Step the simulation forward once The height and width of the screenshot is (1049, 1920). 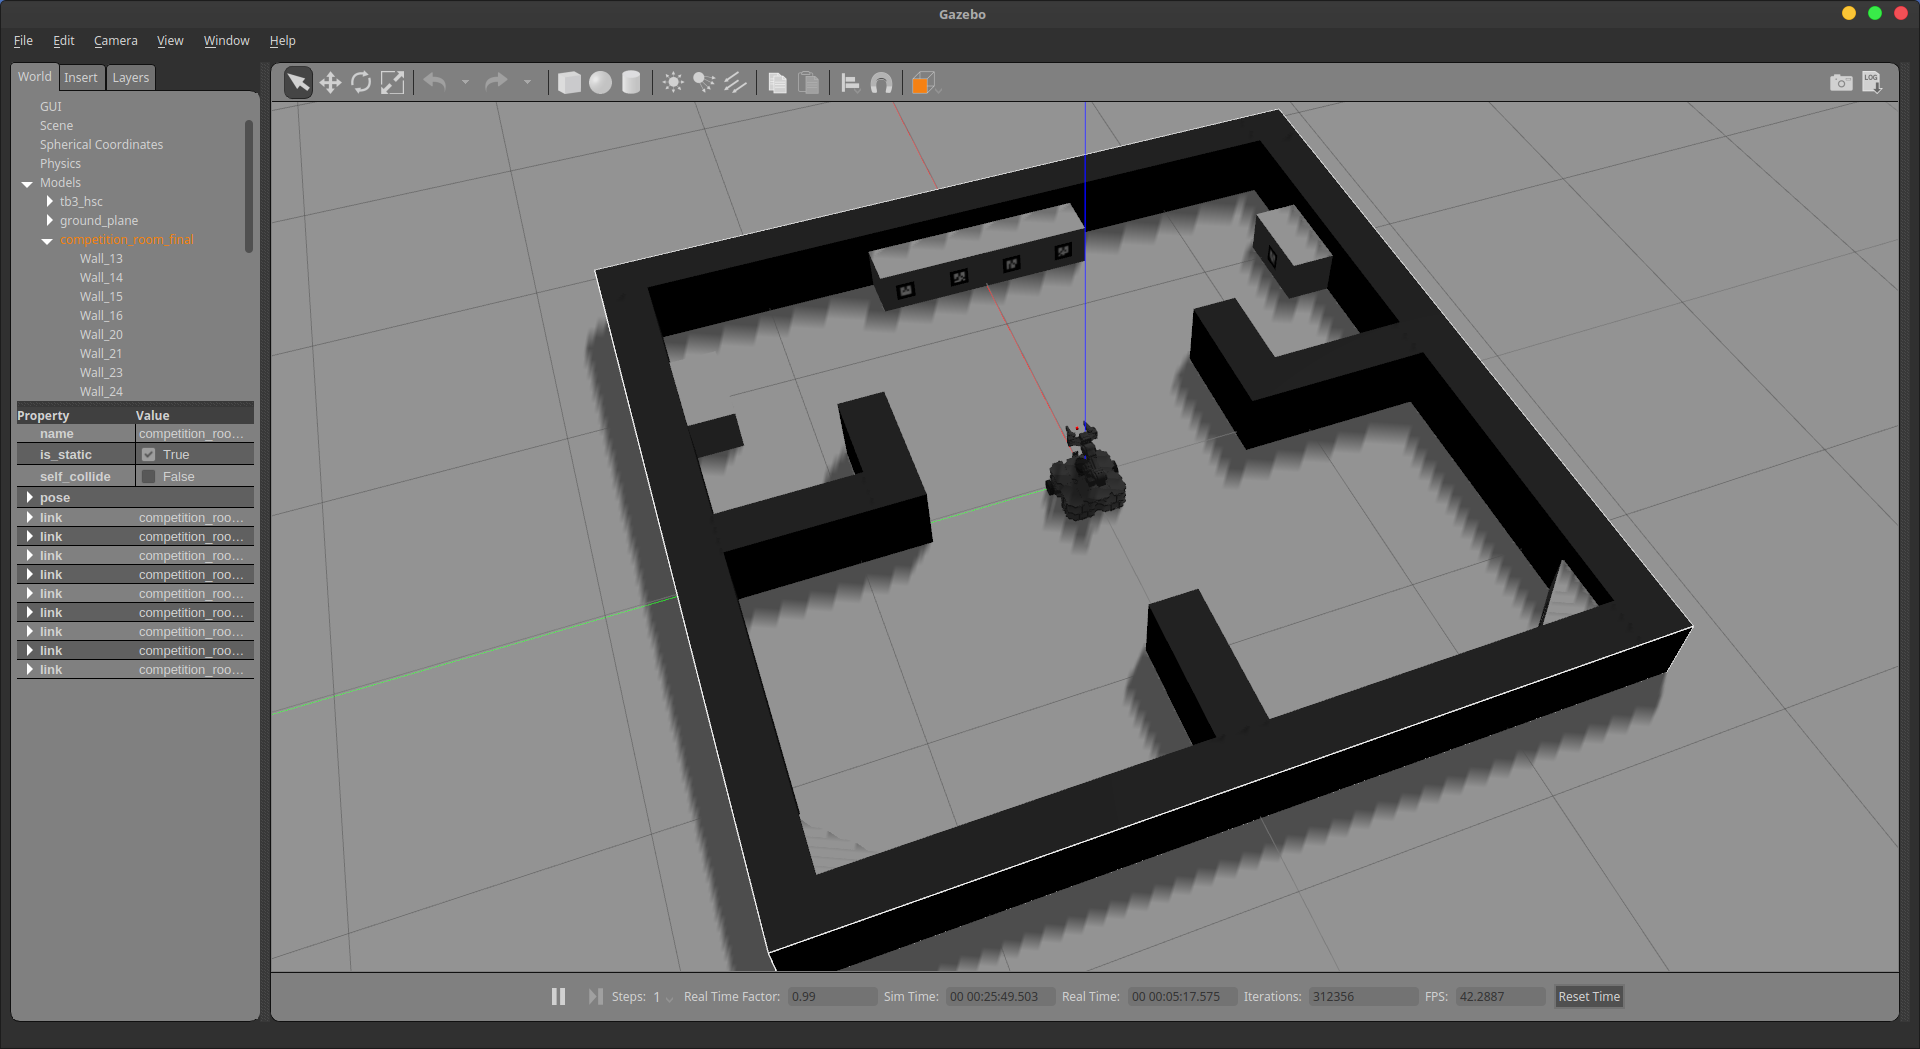595,997
